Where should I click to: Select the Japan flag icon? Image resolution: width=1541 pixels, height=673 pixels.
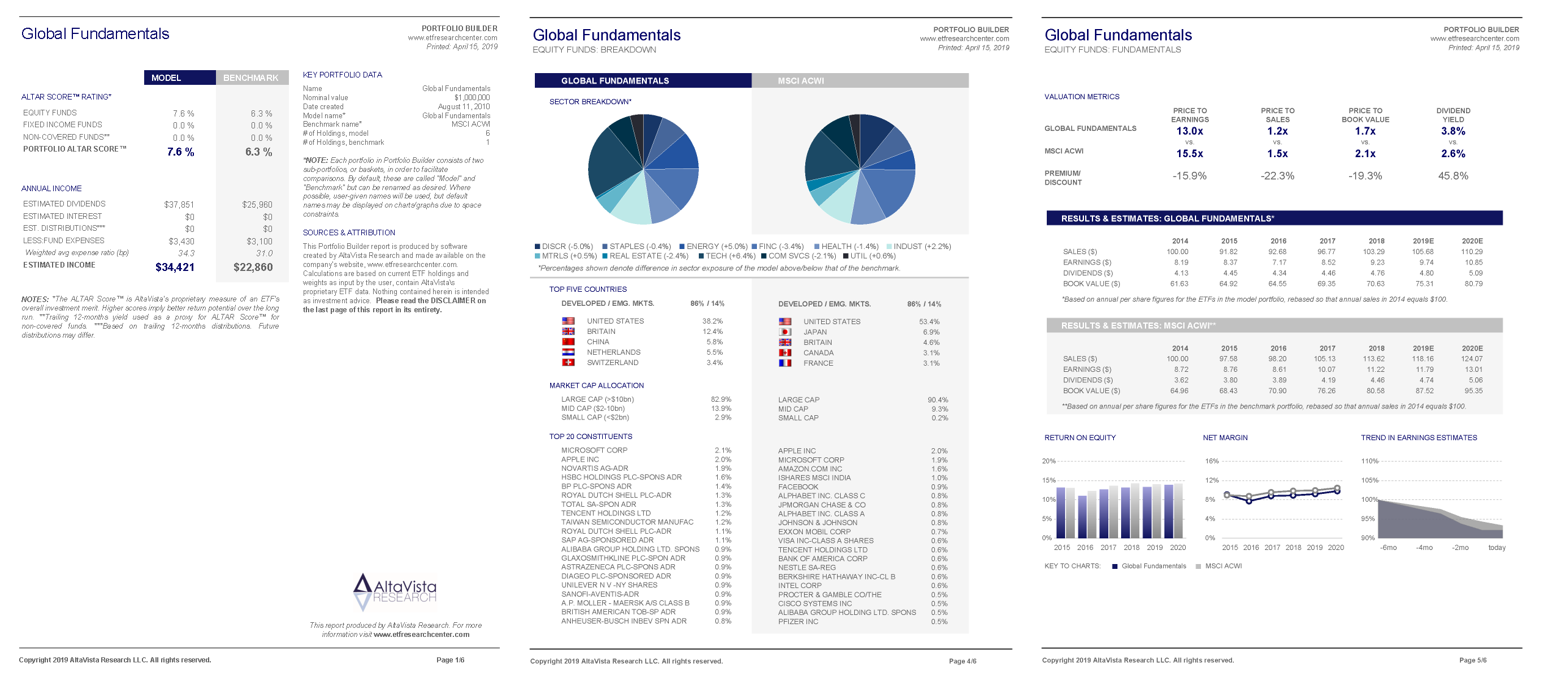pos(785,331)
